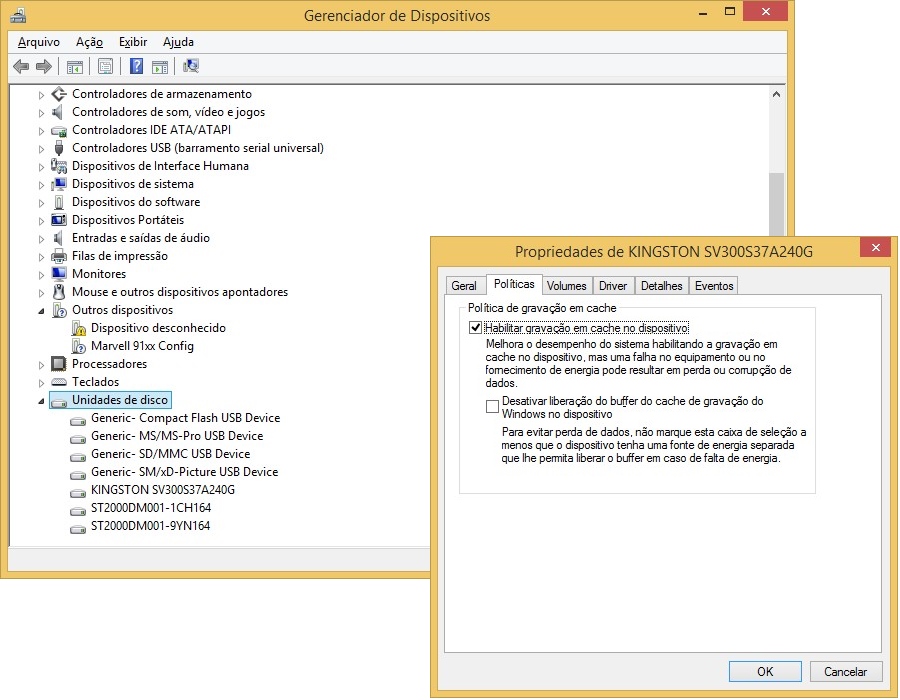Click the device tree vertical scrollbar thumb

click(x=776, y=204)
